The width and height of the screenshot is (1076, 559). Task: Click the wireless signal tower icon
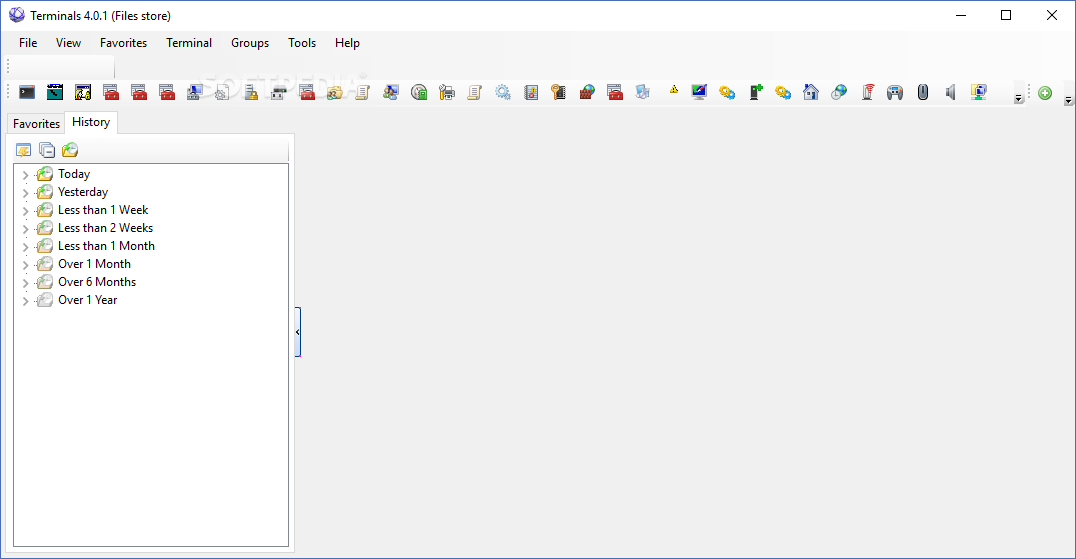(867, 92)
